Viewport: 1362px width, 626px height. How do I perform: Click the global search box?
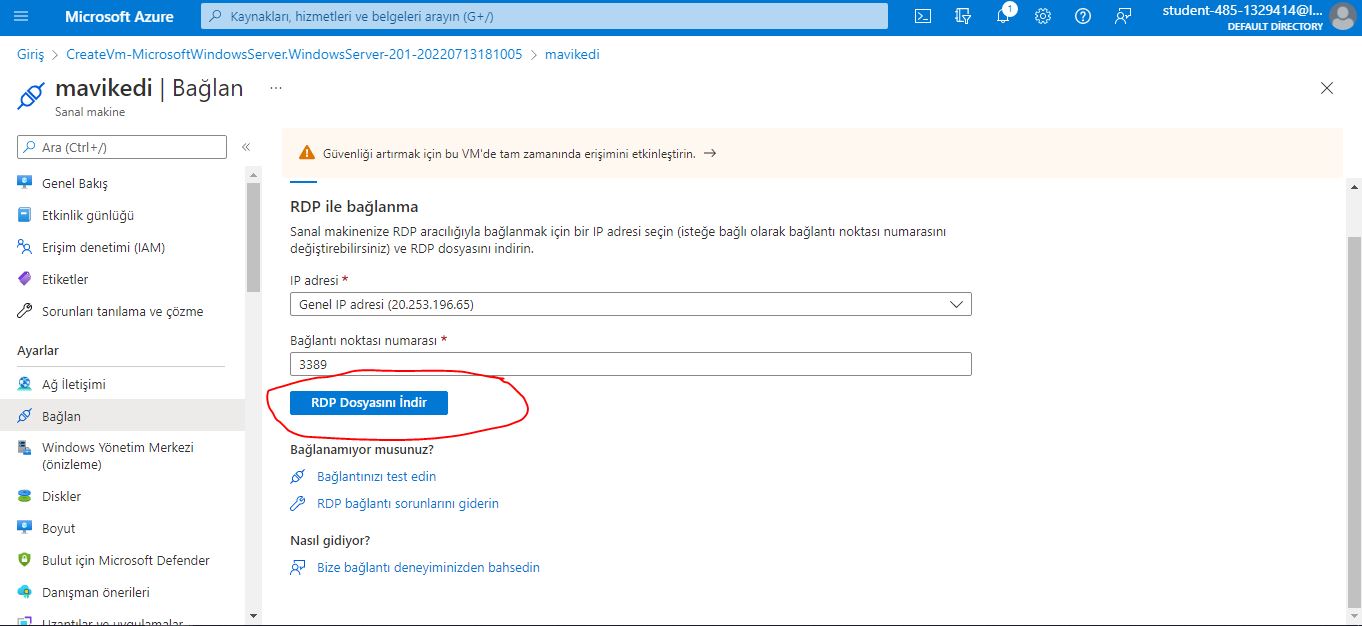coord(545,16)
